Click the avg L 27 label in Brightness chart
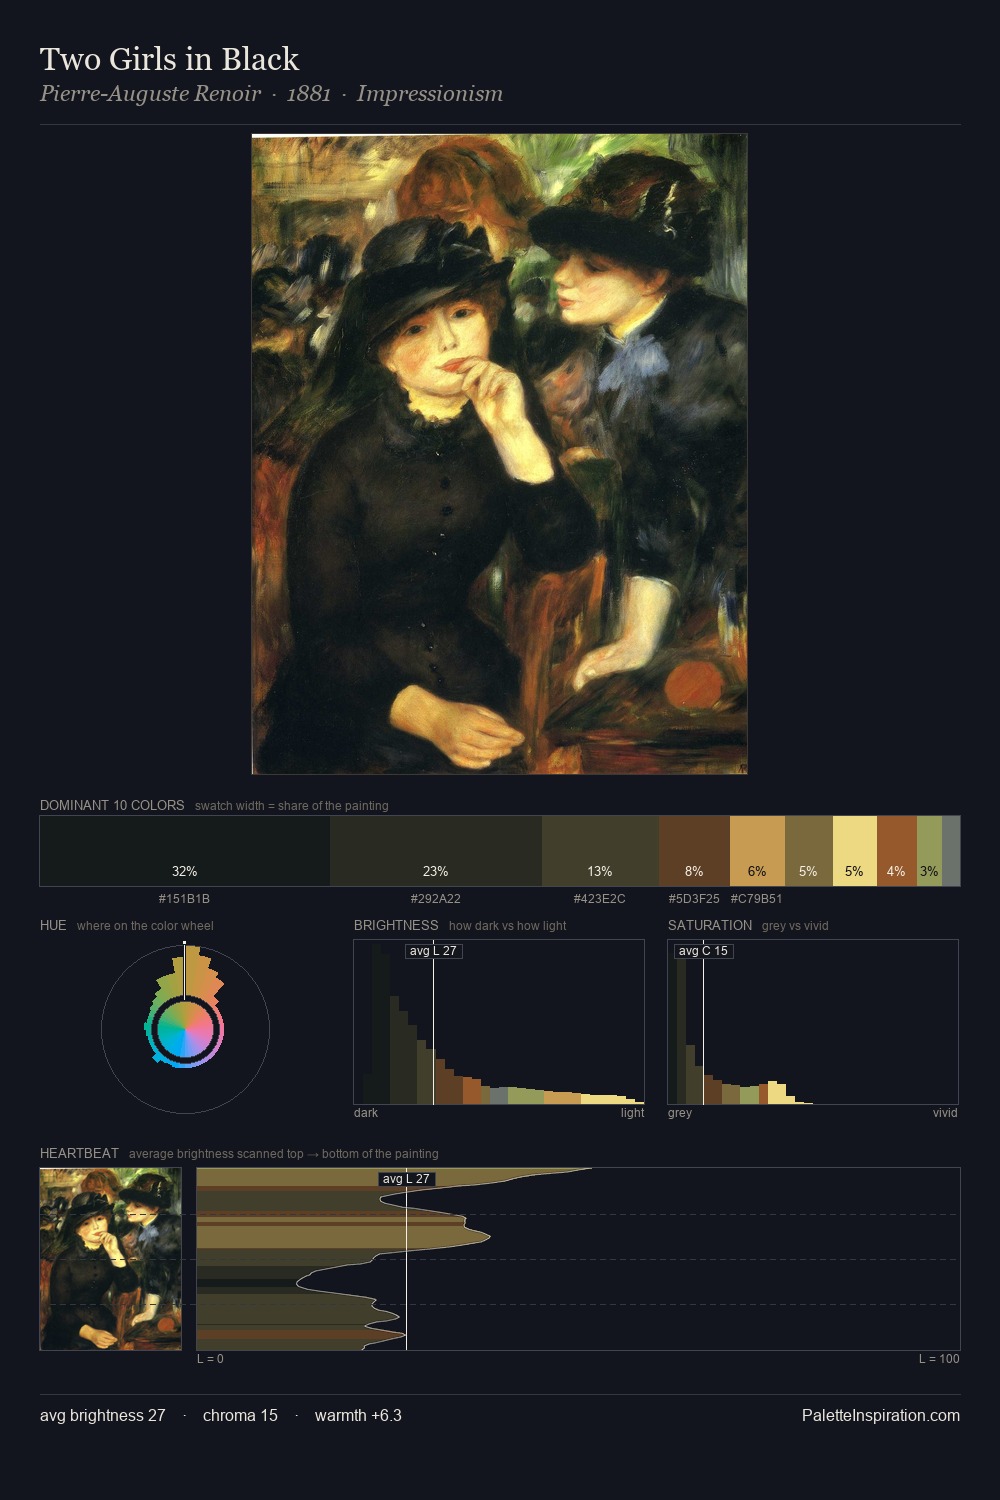Image resolution: width=1000 pixels, height=1500 pixels. 433,951
